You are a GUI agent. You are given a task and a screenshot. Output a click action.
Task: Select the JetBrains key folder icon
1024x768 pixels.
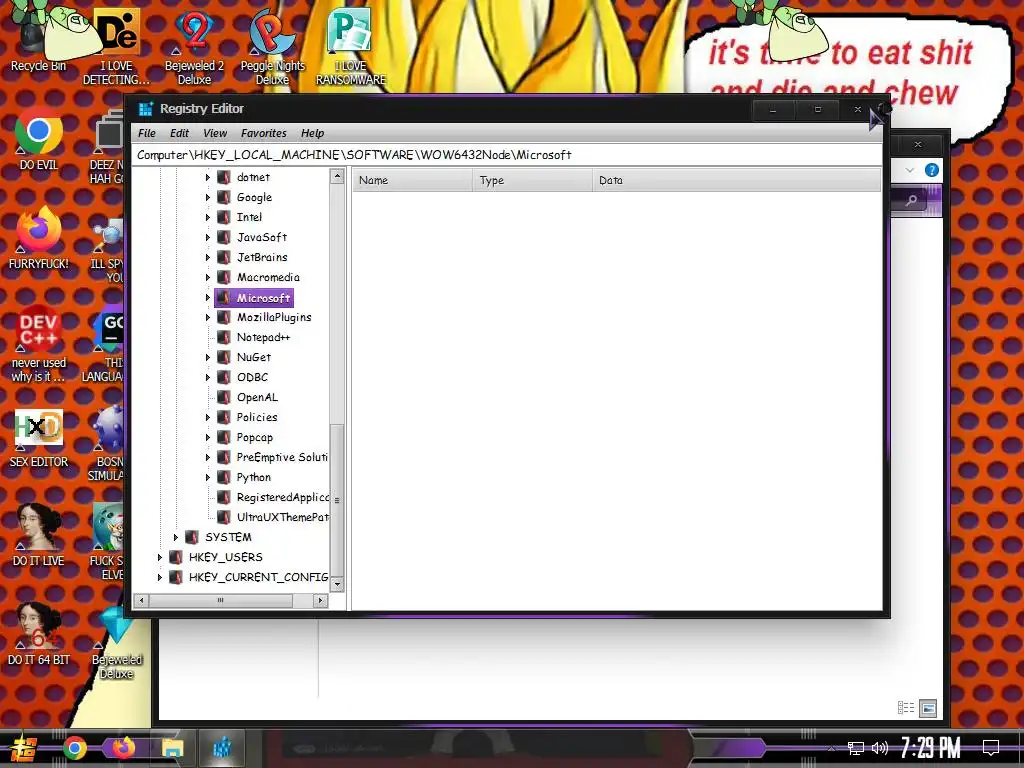(224, 257)
